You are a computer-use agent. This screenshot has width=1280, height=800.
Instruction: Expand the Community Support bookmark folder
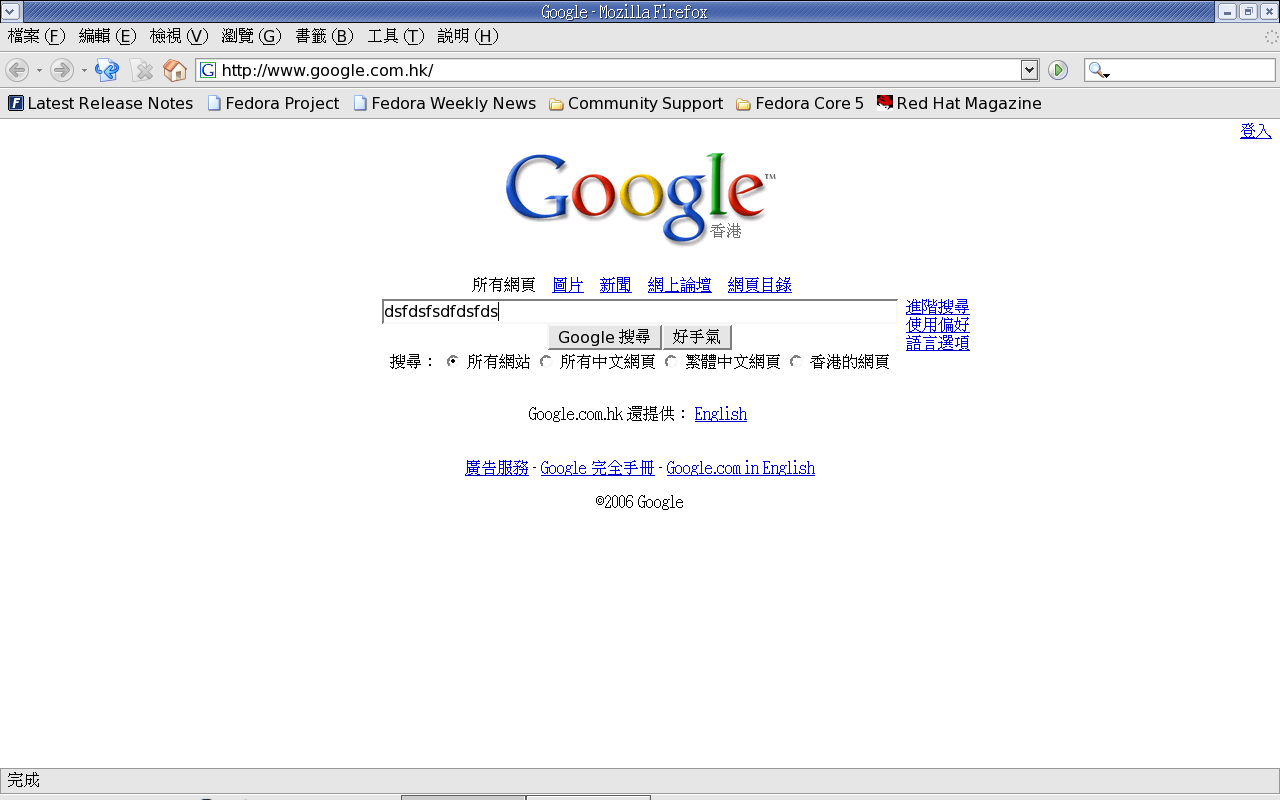pyautogui.click(x=635, y=103)
